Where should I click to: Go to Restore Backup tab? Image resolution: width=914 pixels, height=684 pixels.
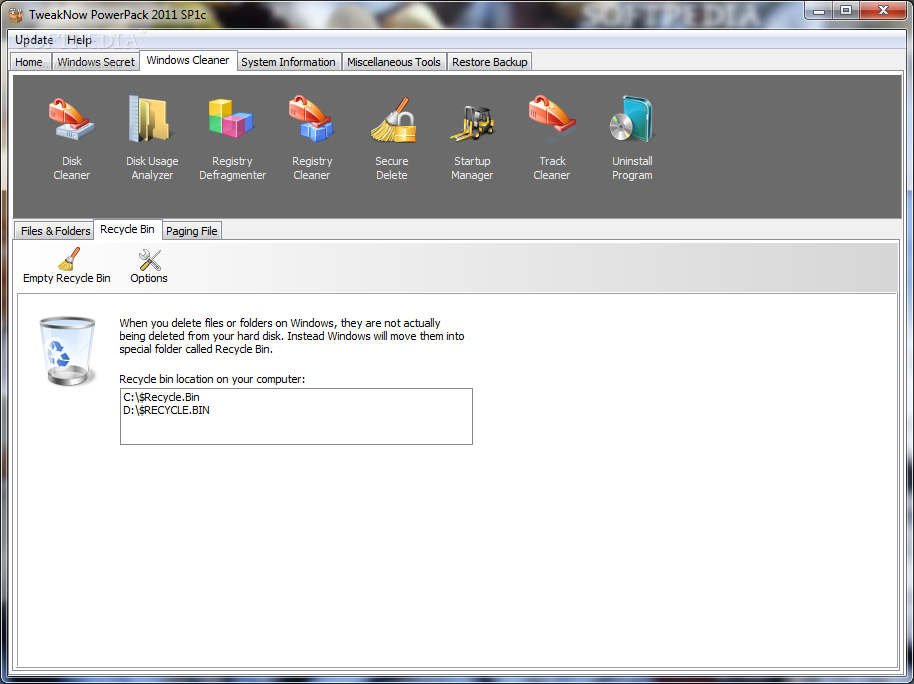tap(489, 62)
